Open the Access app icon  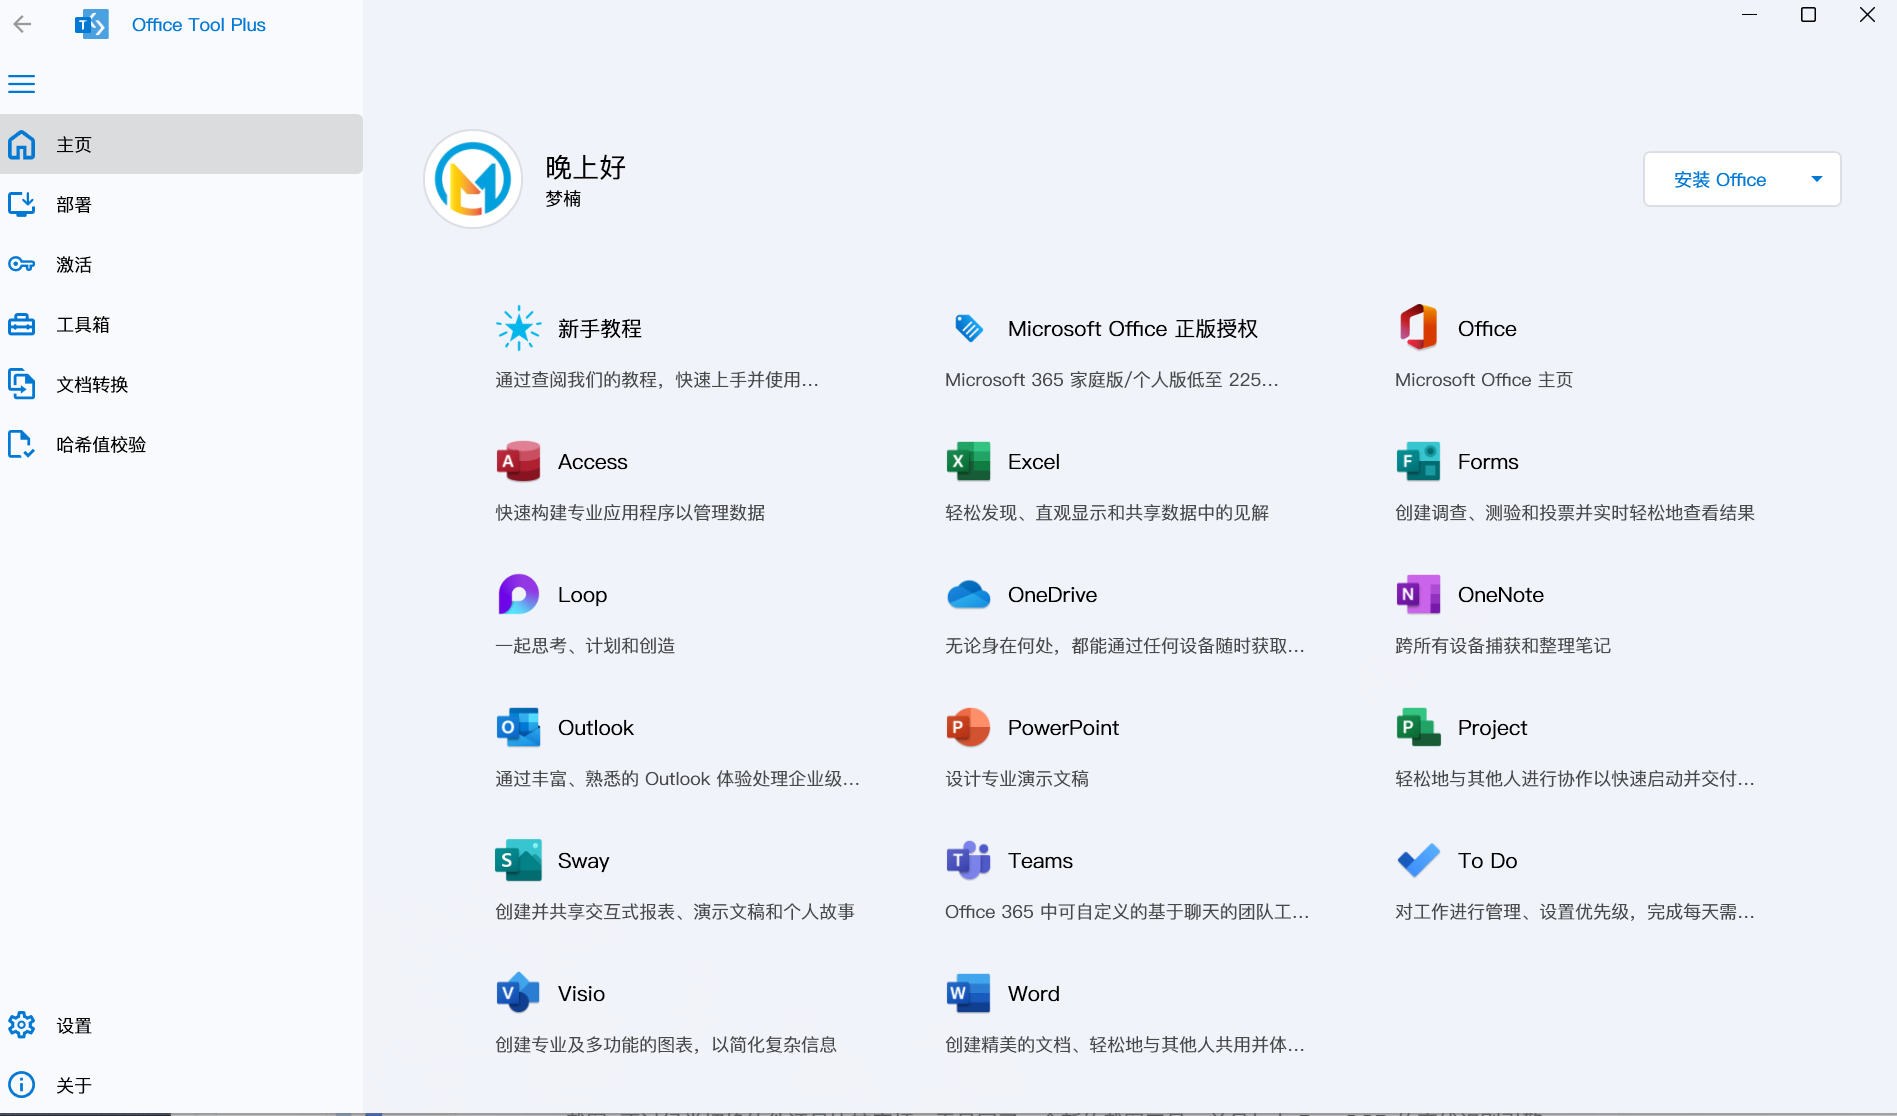tap(518, 461)
